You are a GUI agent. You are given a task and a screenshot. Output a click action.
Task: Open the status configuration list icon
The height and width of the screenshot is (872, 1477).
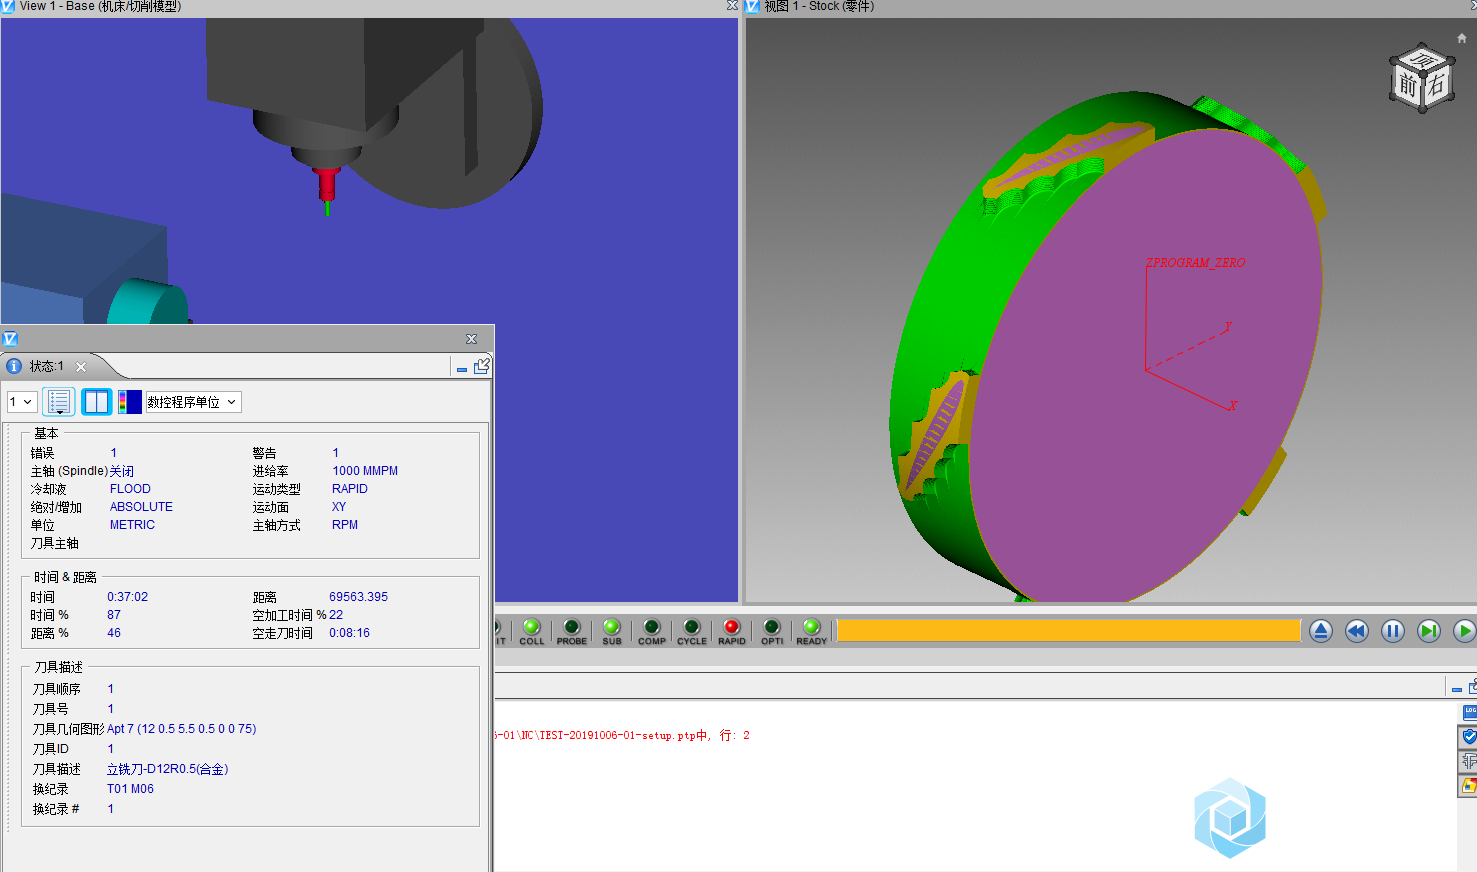[59, 402]
